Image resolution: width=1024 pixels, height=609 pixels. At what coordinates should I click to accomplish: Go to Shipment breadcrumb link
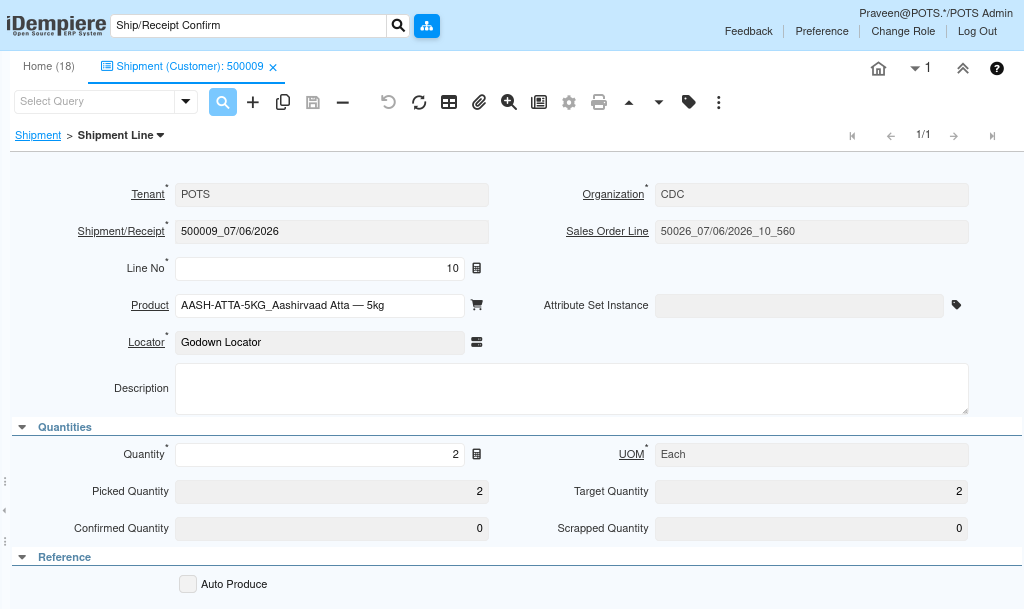[x=38, y=135]
